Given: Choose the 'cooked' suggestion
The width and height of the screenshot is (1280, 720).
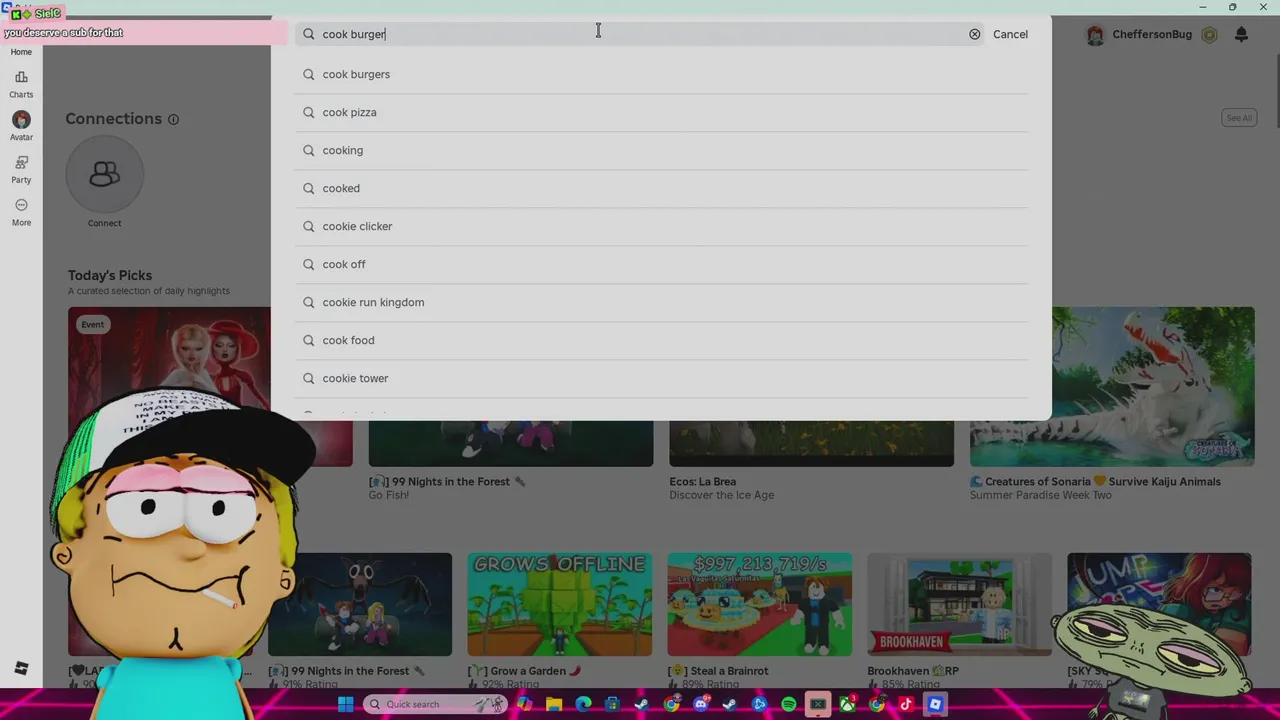Looking at the screenshot, I should click(662, 188).
